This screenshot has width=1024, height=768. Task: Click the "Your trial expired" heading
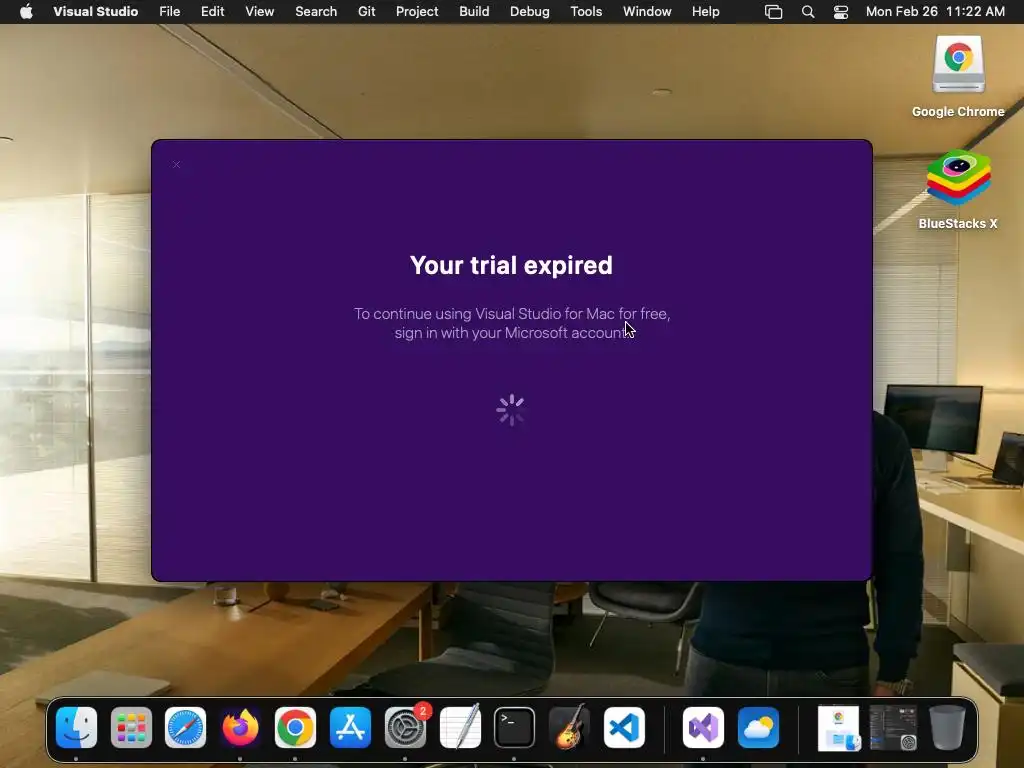coord(511,265)
